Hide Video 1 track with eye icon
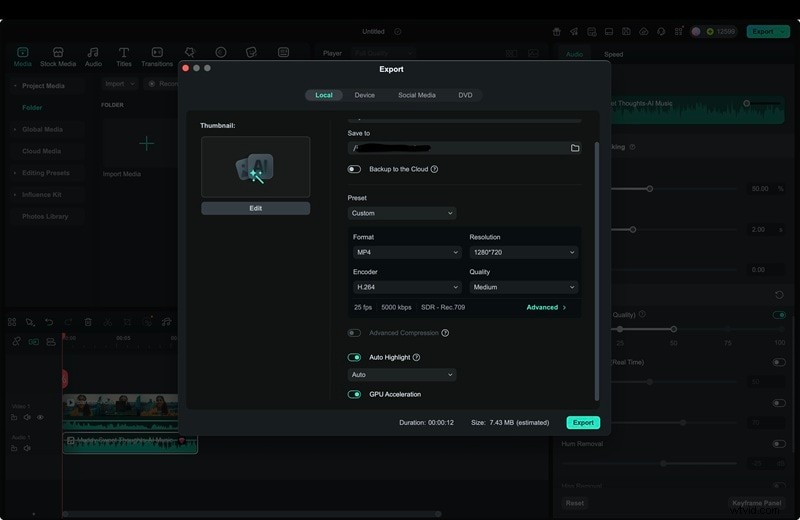Screen dimensions: 800x520 click(40, 417)
